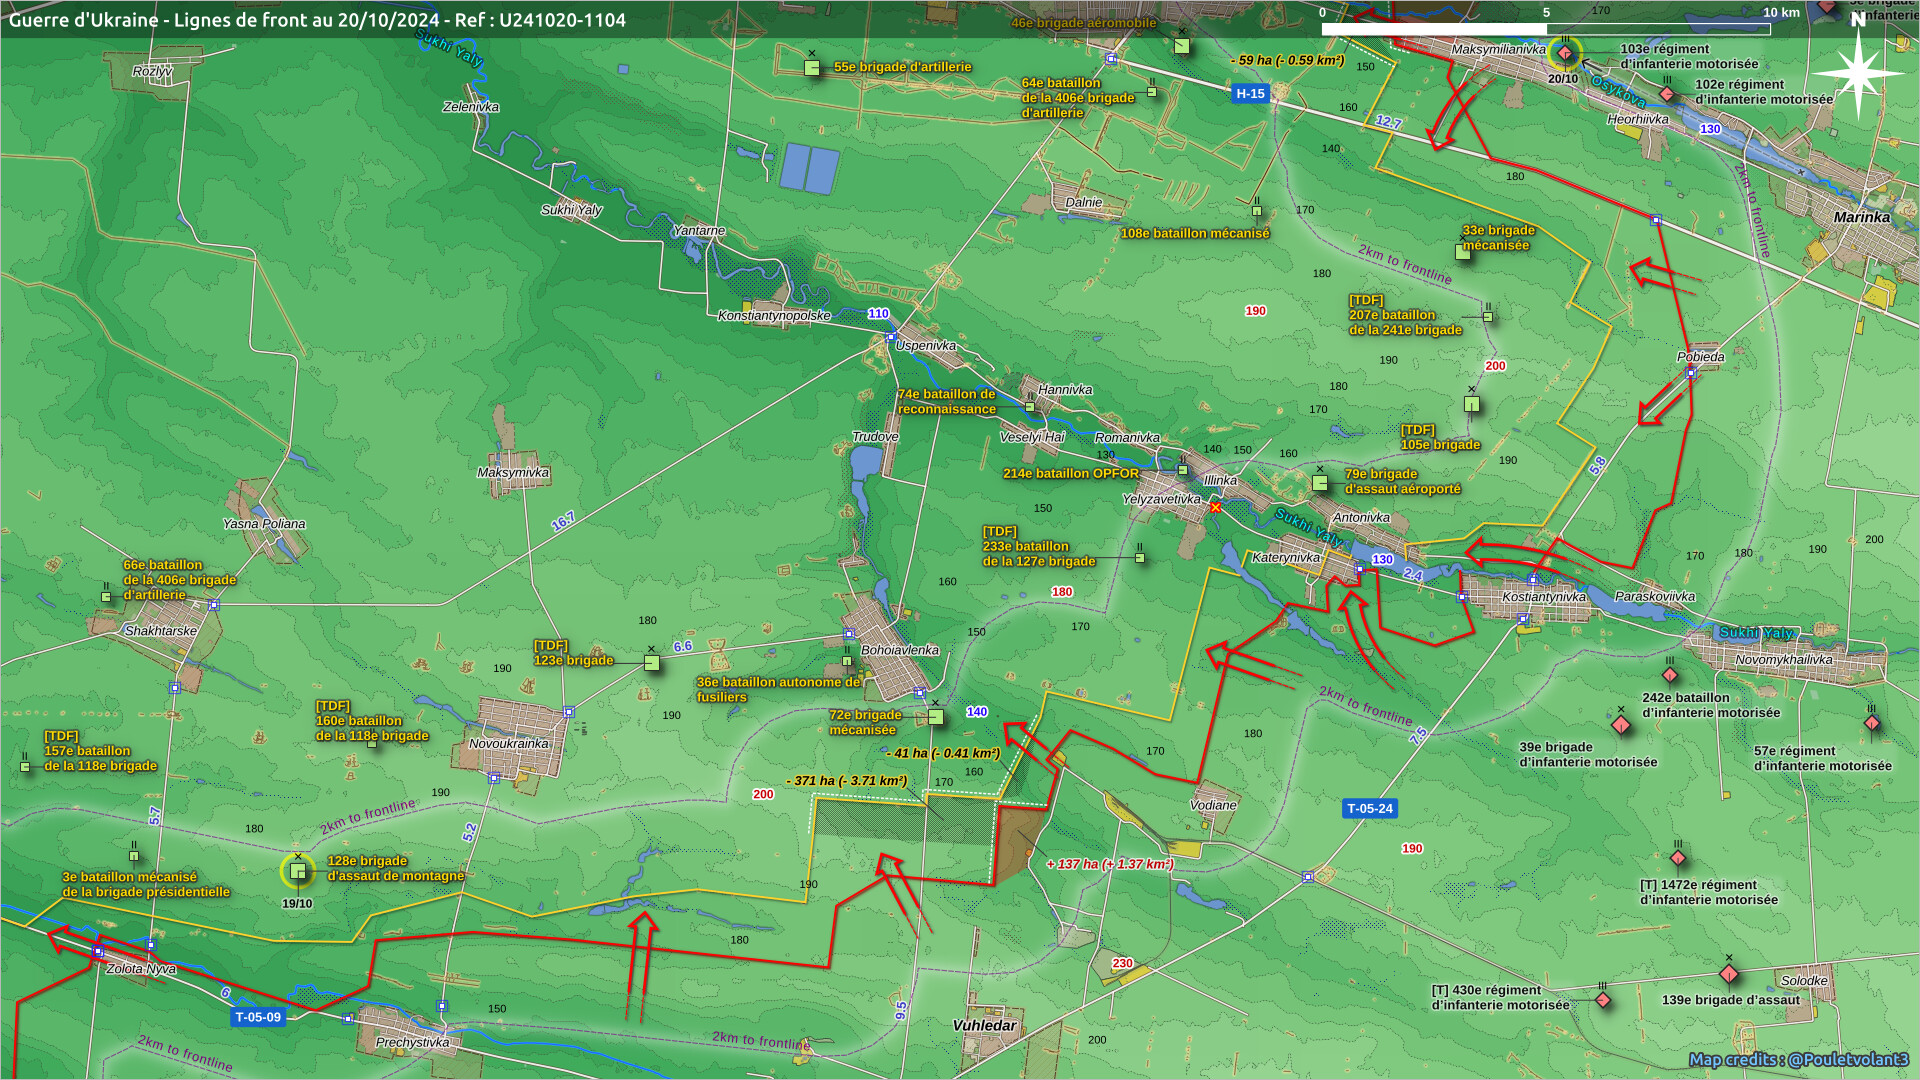Click the 123e brigade TDF unit marker
Viewport: 1920px width, 1080px height.
pyautogui.click(x=652, y=662)
